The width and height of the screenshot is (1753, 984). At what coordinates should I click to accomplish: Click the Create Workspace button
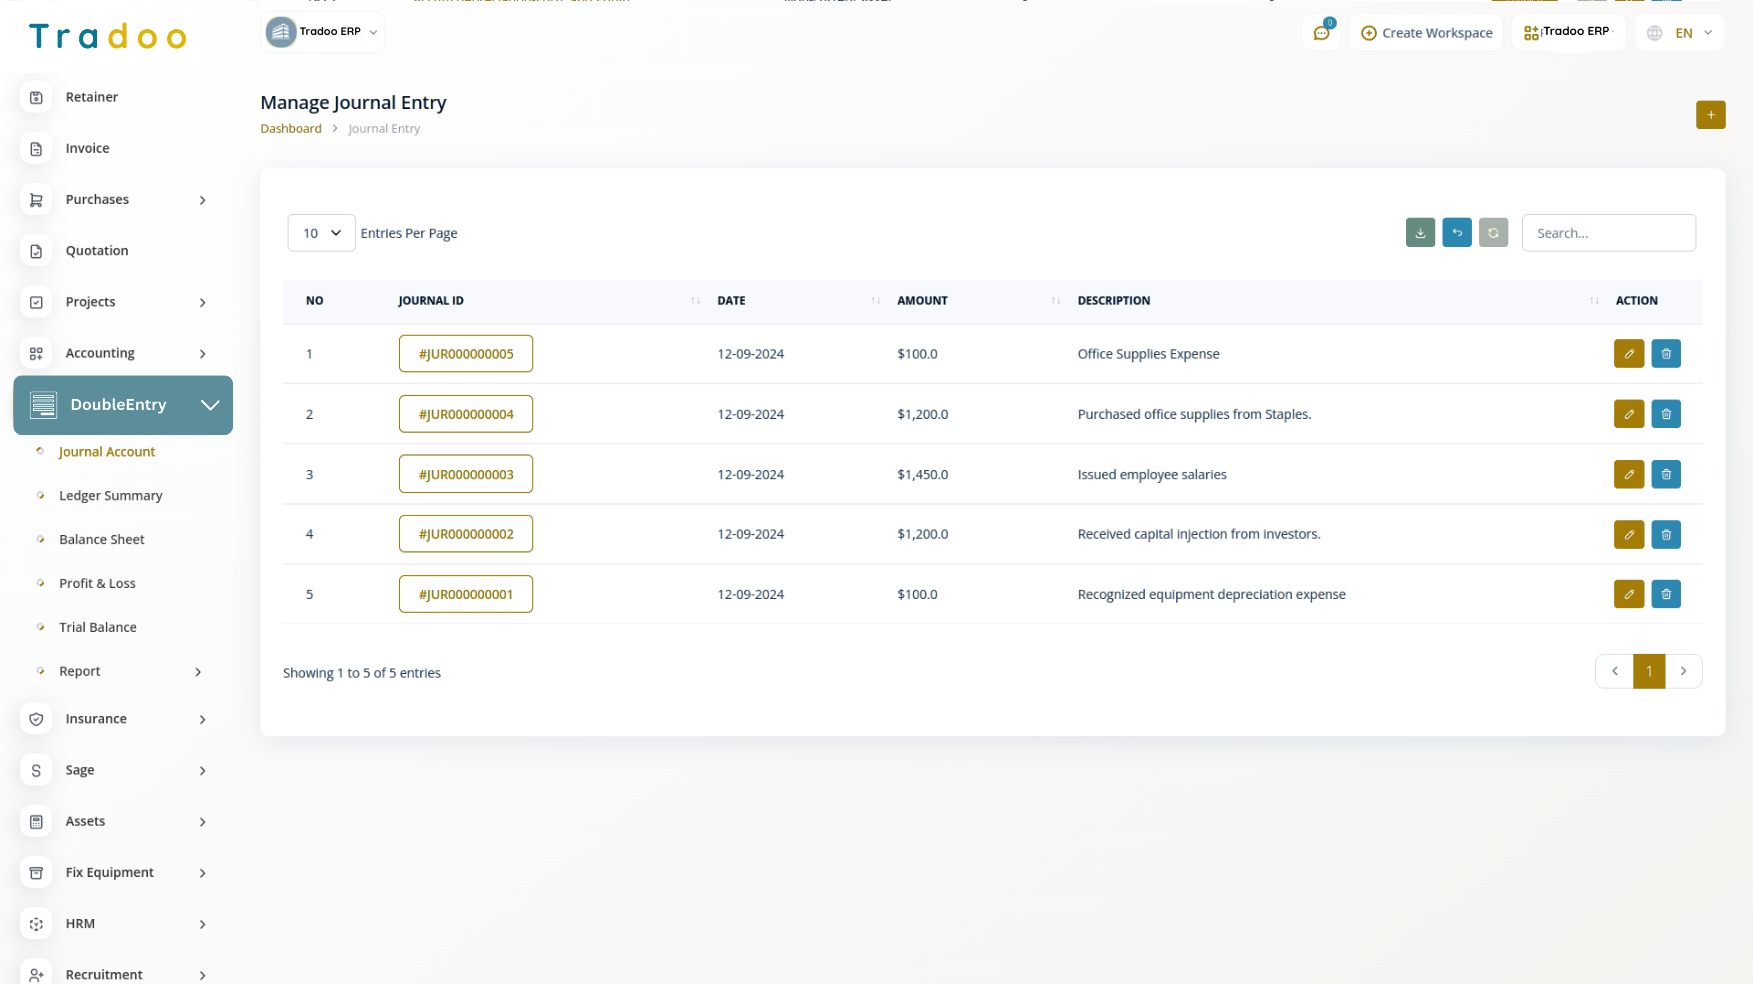pos(1426,33)
